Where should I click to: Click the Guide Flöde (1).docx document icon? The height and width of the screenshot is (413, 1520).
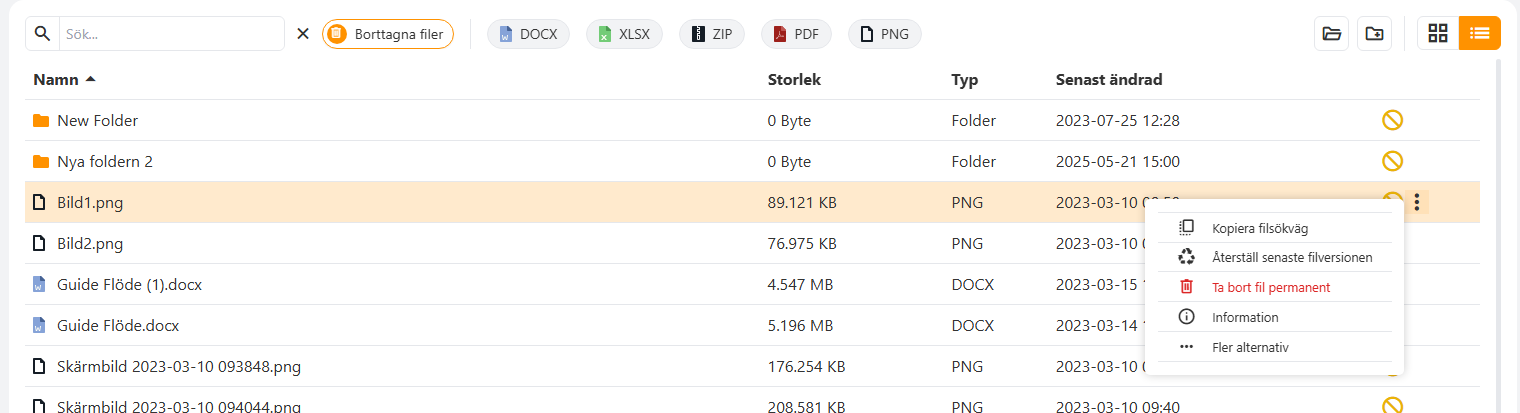point(40,284)
